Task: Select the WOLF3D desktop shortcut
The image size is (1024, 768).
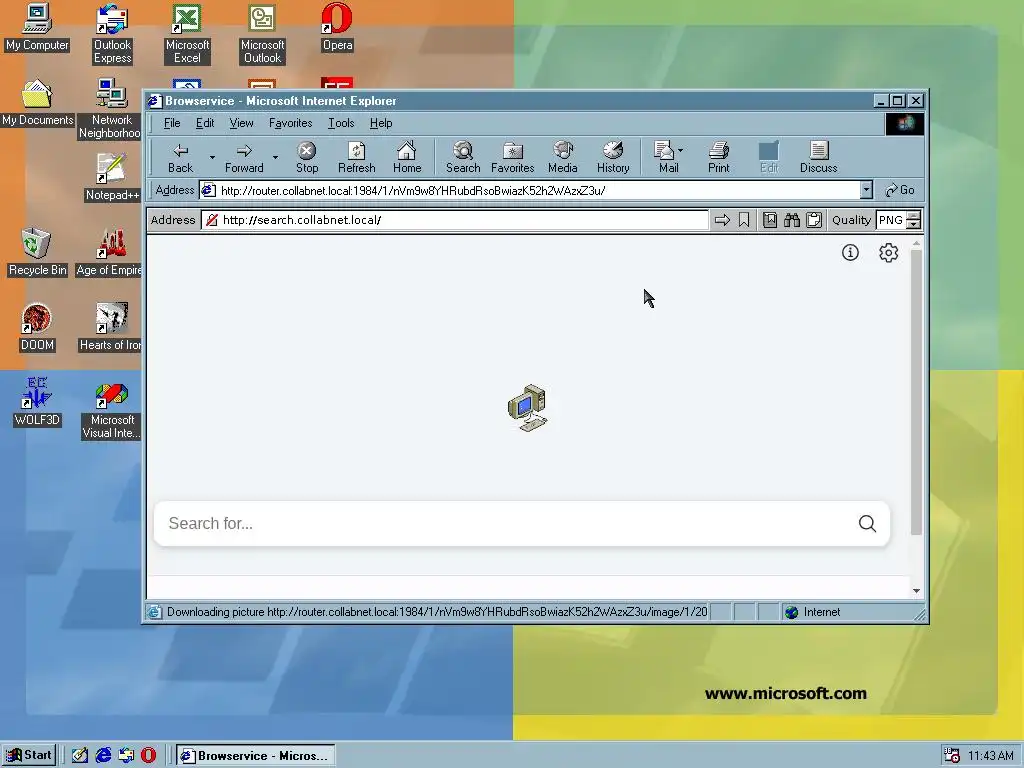Action: [37, 402]
